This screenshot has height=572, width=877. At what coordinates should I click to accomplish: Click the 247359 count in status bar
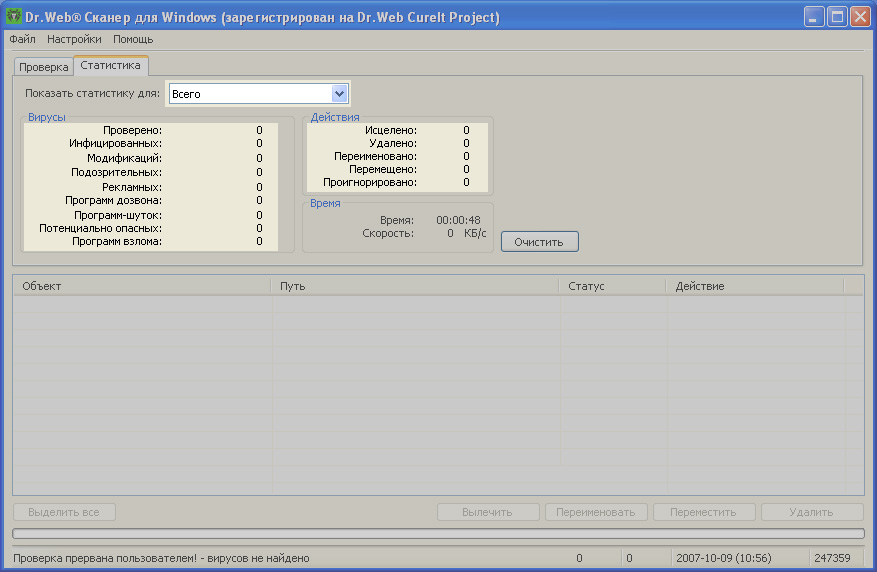(832, 558)
